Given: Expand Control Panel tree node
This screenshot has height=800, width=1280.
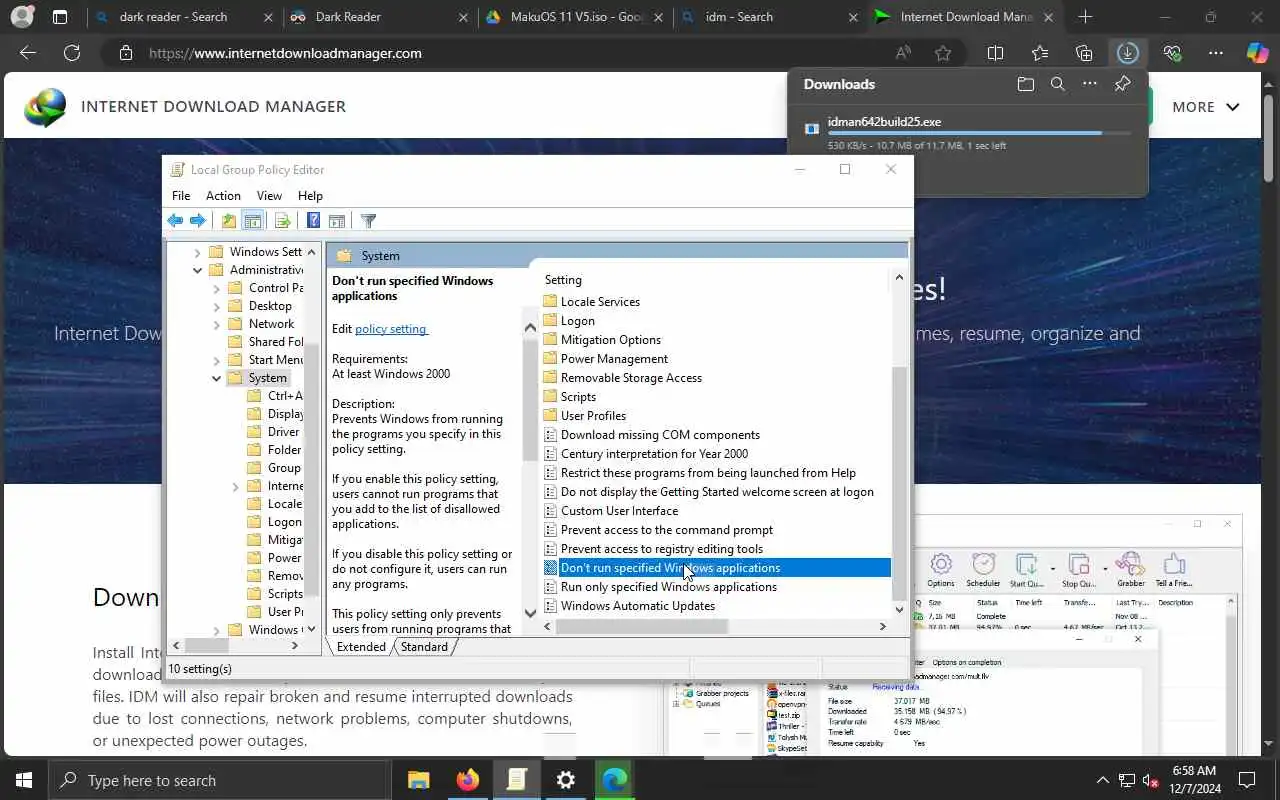Looking at the screenshot, I should click(216, 288).
